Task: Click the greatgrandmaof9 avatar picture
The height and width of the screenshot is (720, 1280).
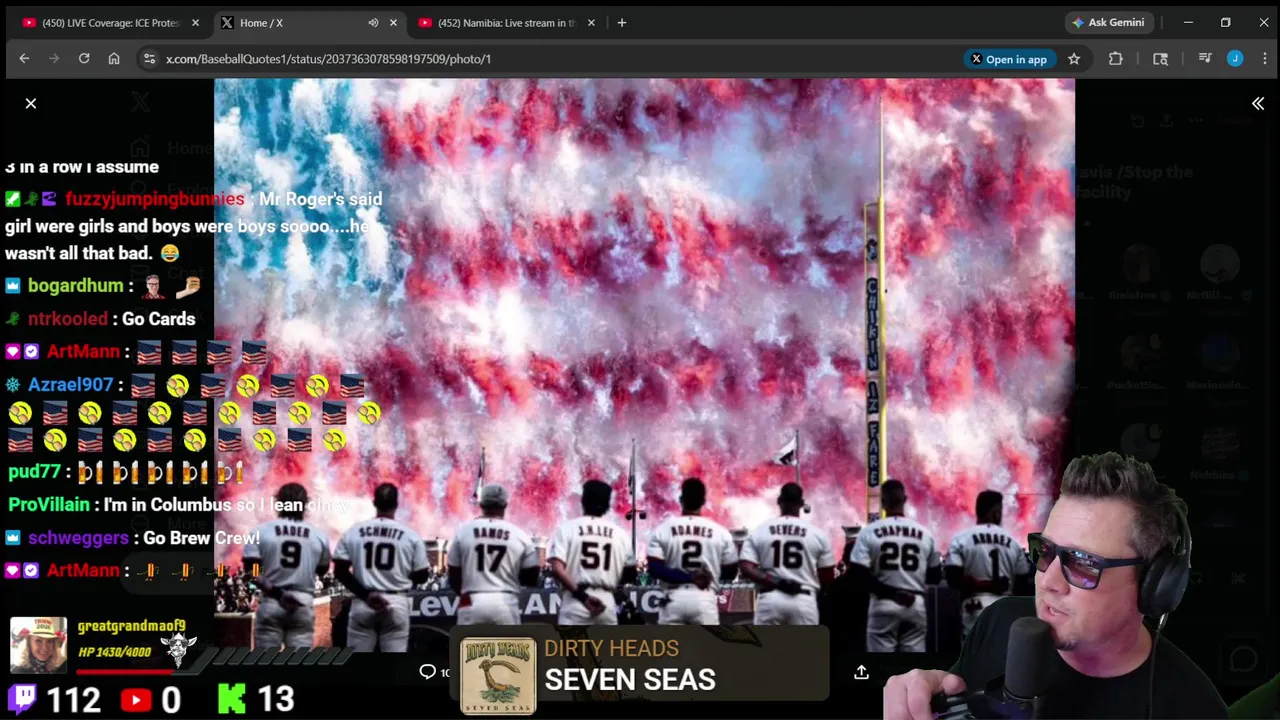Action: 38,645
